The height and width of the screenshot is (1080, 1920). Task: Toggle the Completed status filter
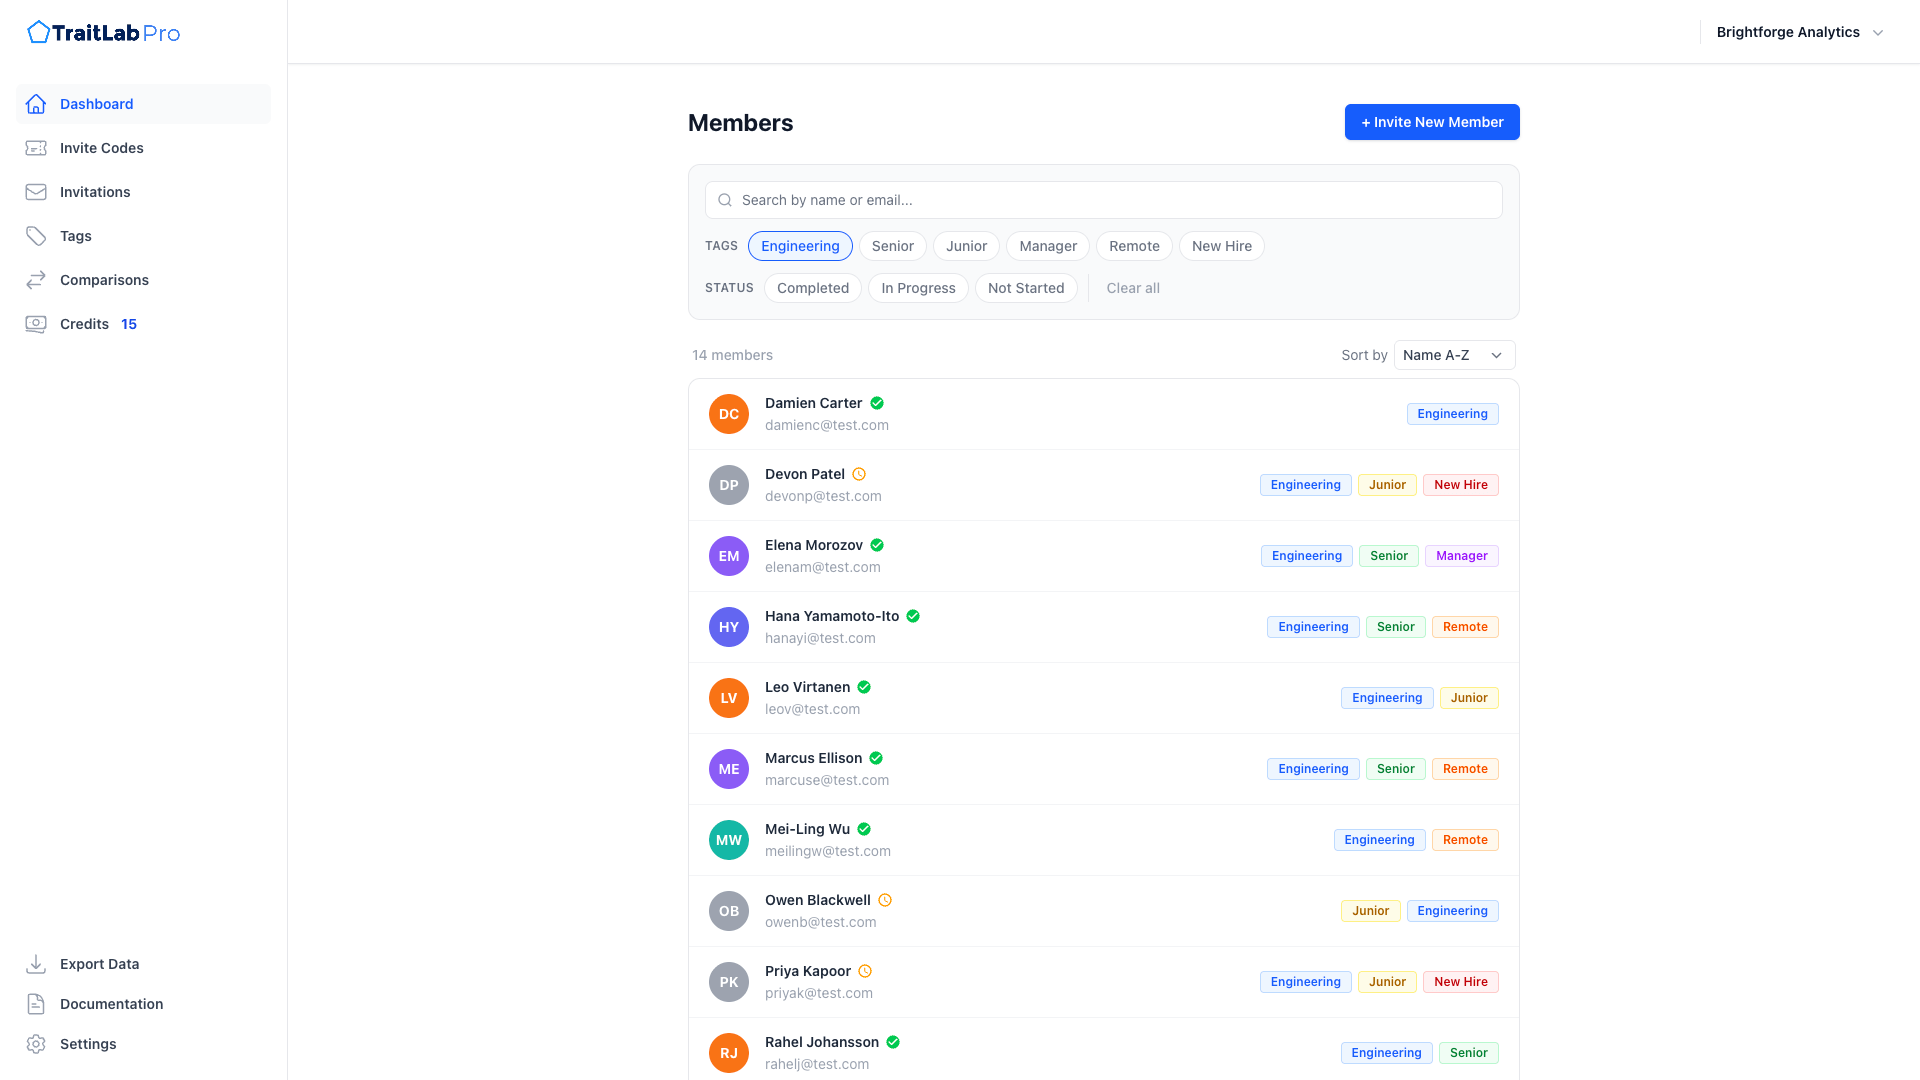[812, 288]
